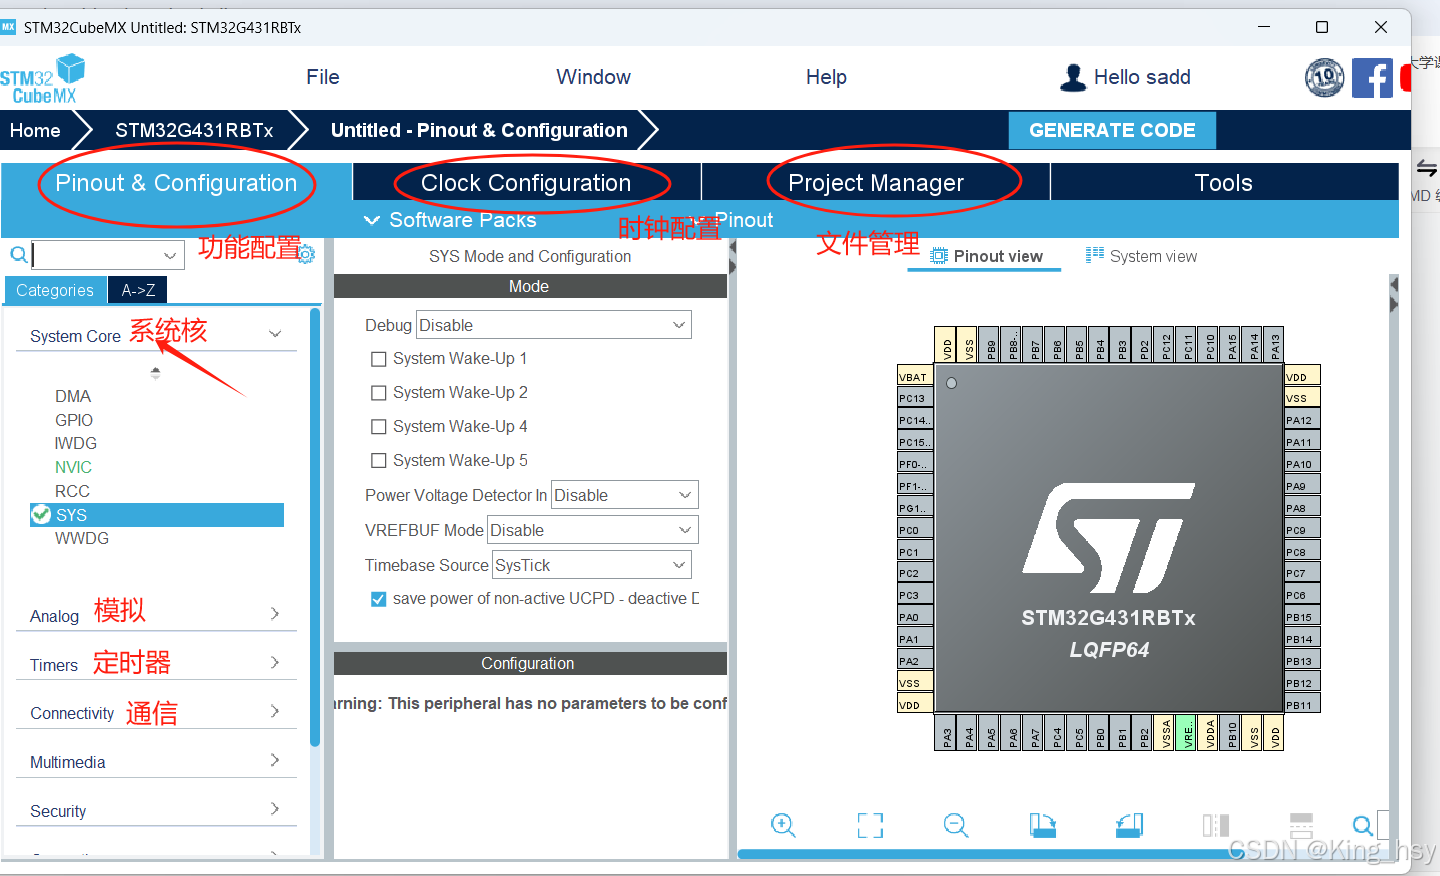Click the GENERATE CODE button
The image size is (1440, 876).
coord(1112,130)
